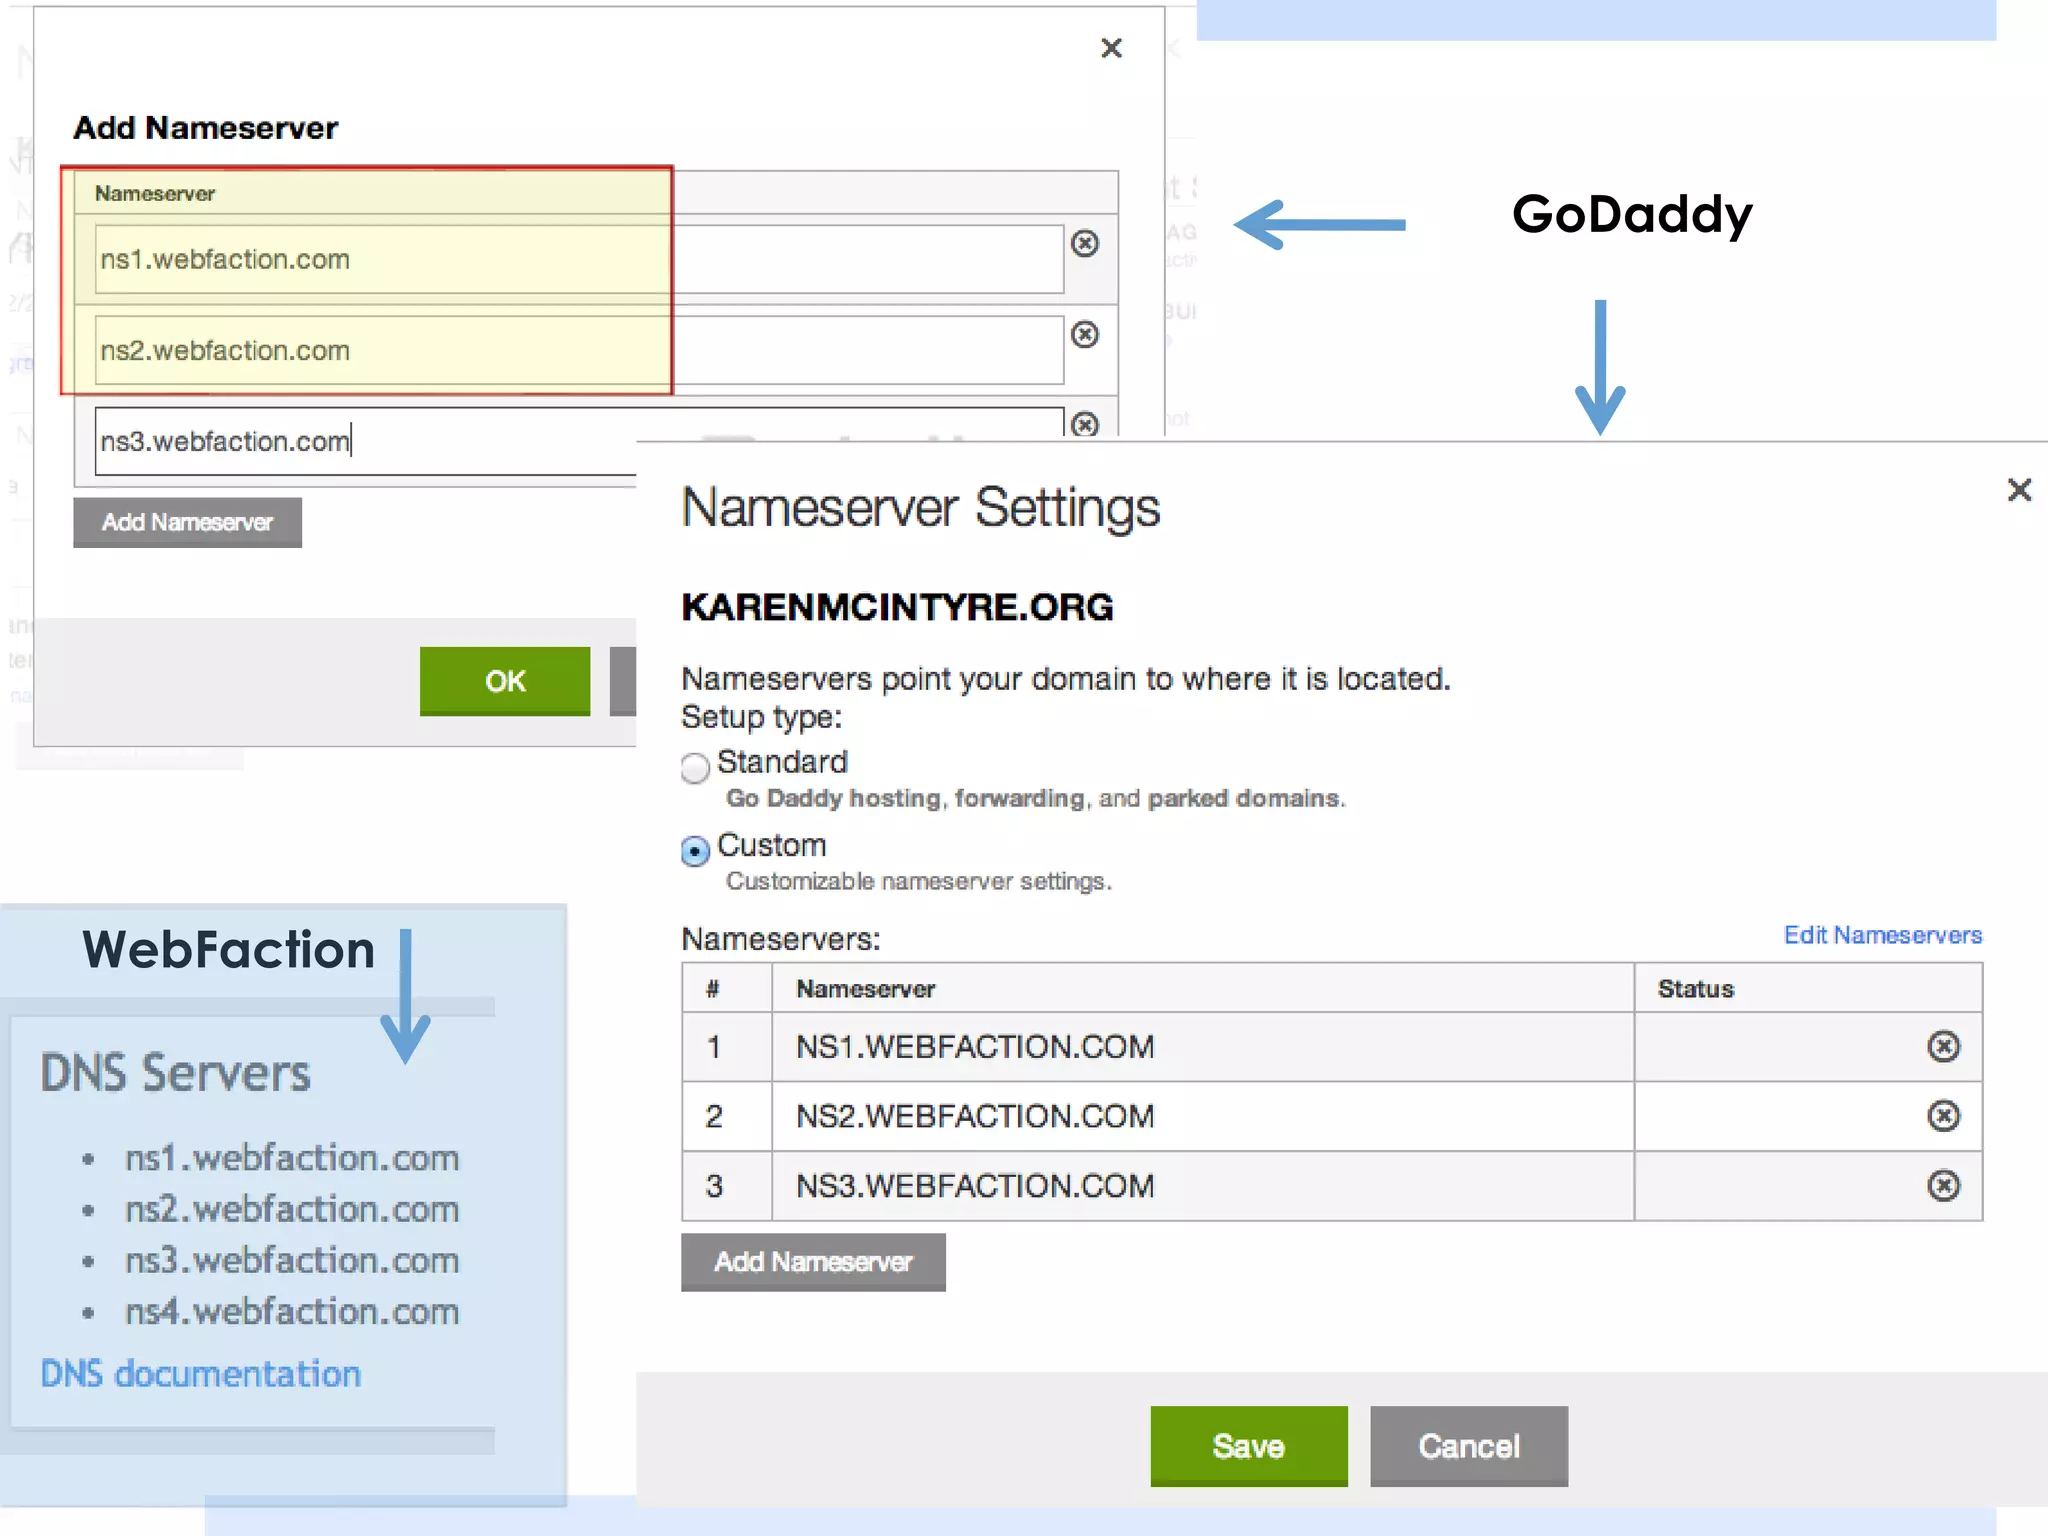The width and height of the screenshot is (2048, 1536).
Task: Save the nameserver settings
Action: (1249, 1446)
